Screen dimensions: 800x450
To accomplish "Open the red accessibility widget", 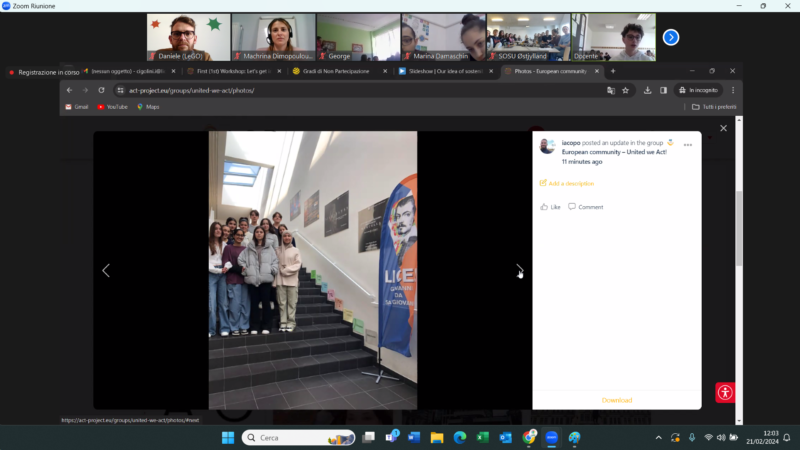I will [725, 393].
